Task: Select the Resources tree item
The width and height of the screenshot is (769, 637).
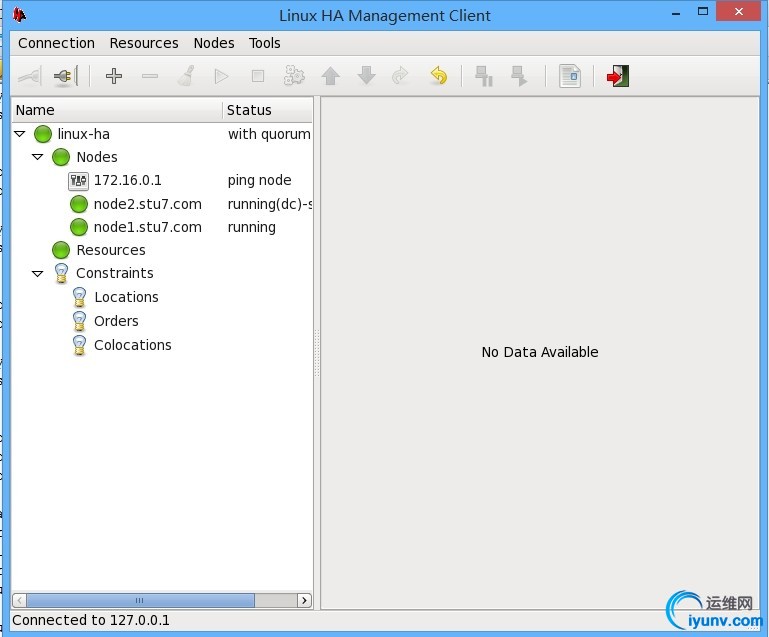Action: point(111,250)
